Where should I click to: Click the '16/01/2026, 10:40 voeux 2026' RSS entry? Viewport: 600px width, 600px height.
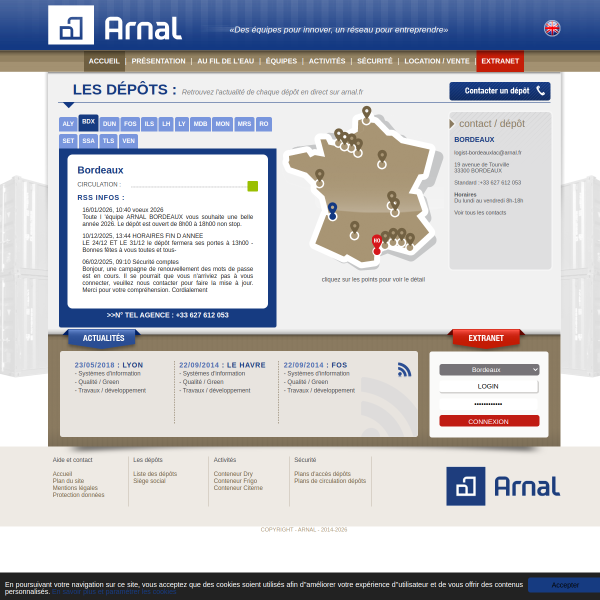coord(123,210)
